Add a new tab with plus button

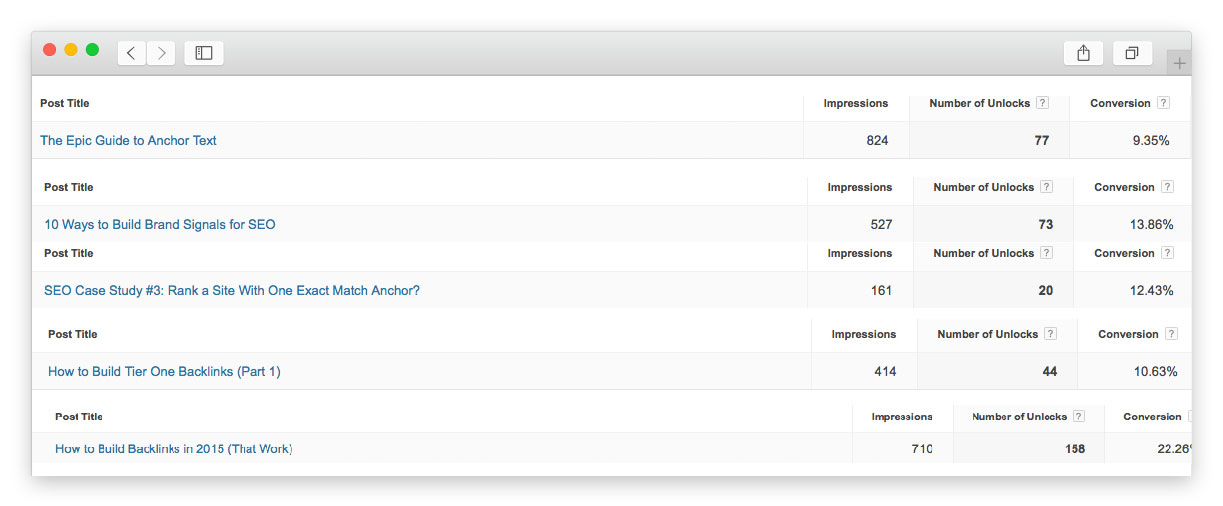pos(1179,63)
